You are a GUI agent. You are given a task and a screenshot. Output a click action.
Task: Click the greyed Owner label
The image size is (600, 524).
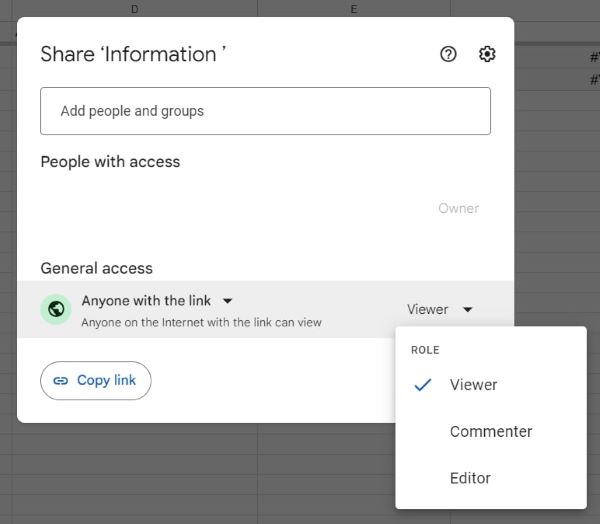pyautogui.click(x=458, y=208)
